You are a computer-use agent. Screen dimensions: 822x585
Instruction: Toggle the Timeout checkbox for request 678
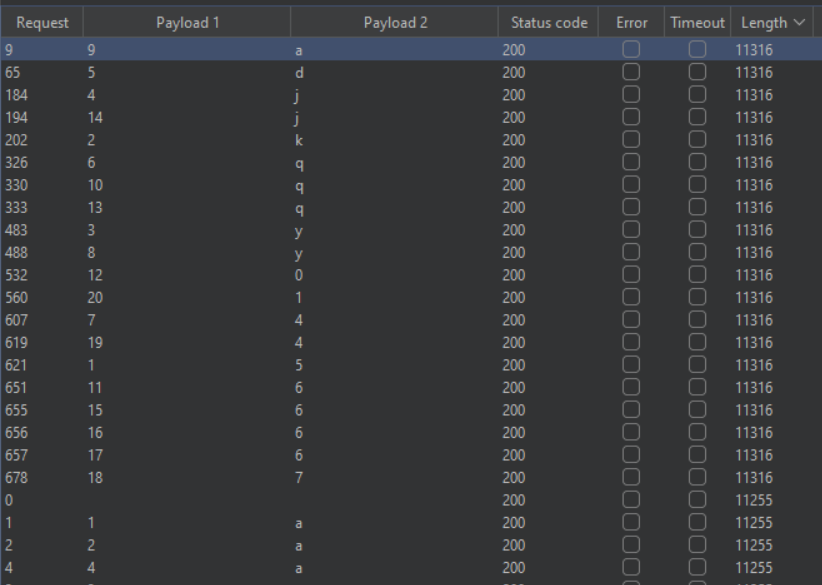coord(697,477)
